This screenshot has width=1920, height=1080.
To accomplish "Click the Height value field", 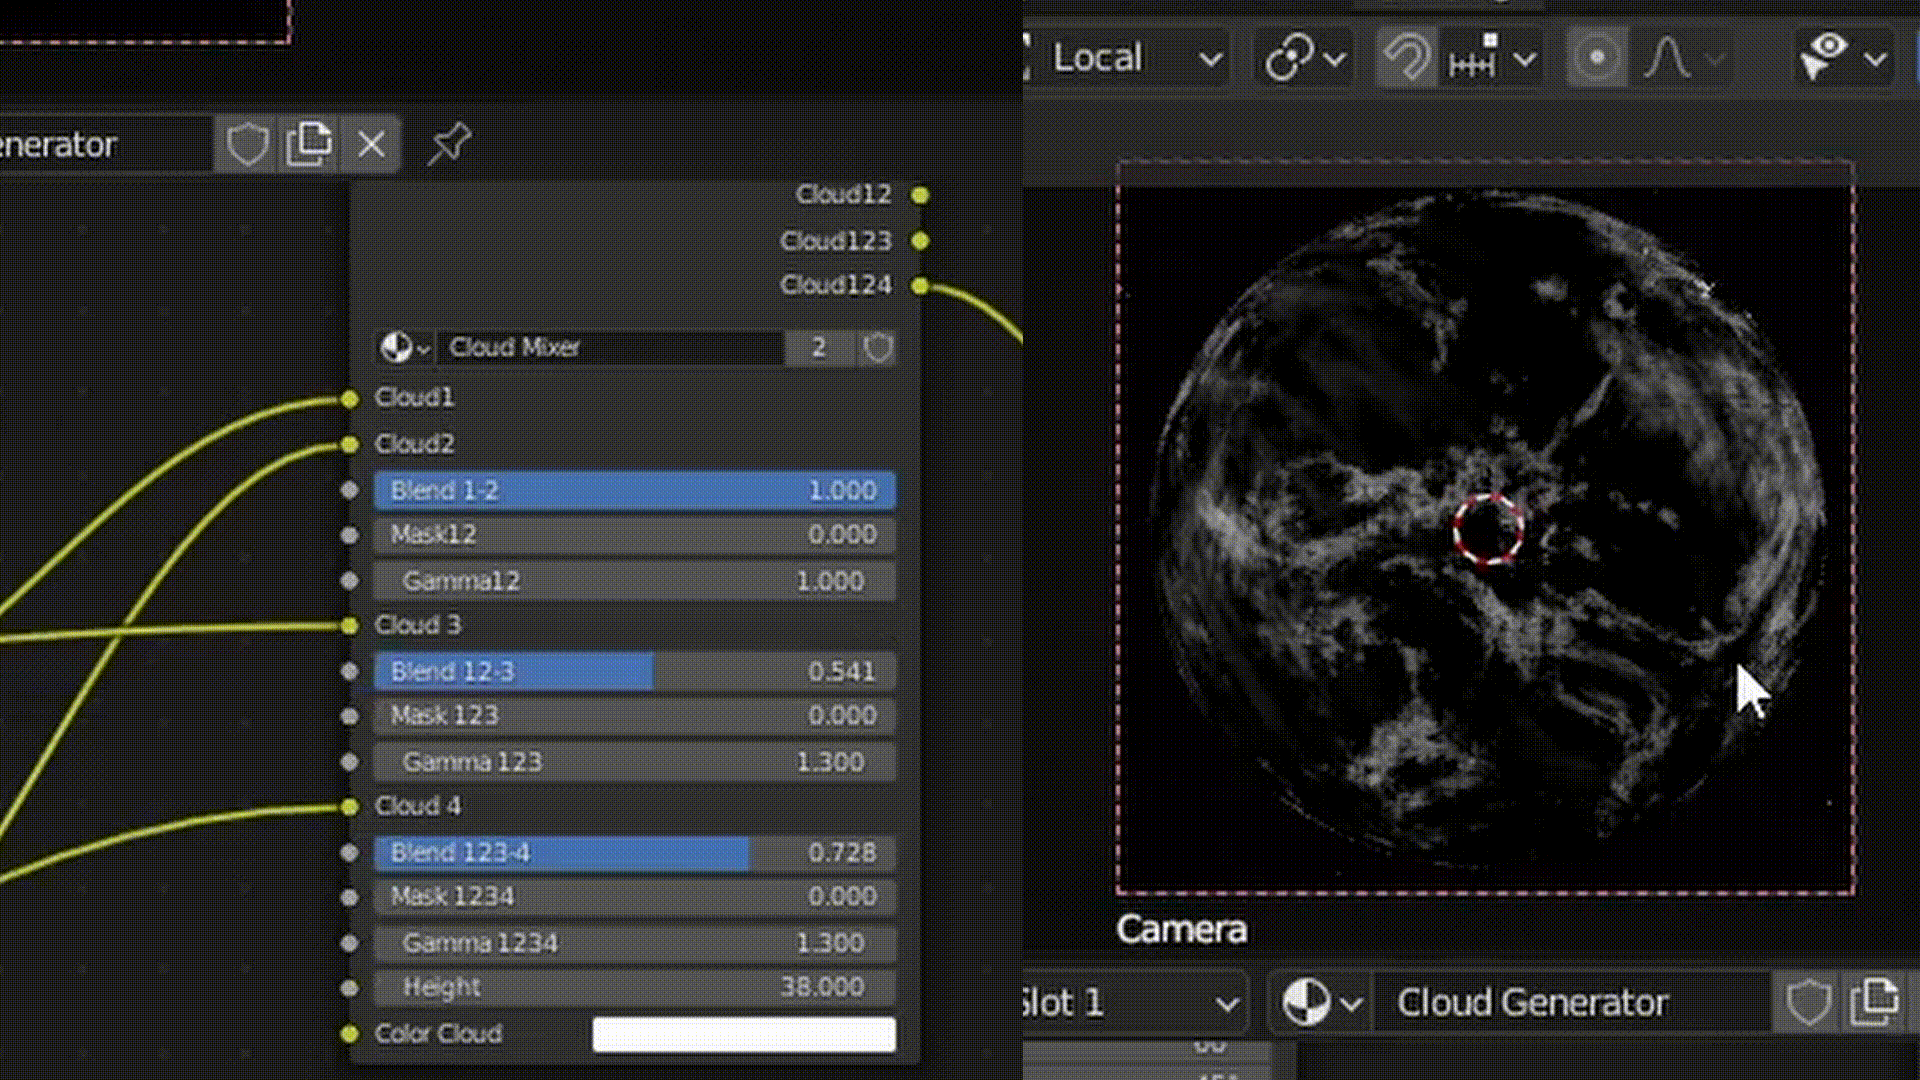I will [634, 988].
